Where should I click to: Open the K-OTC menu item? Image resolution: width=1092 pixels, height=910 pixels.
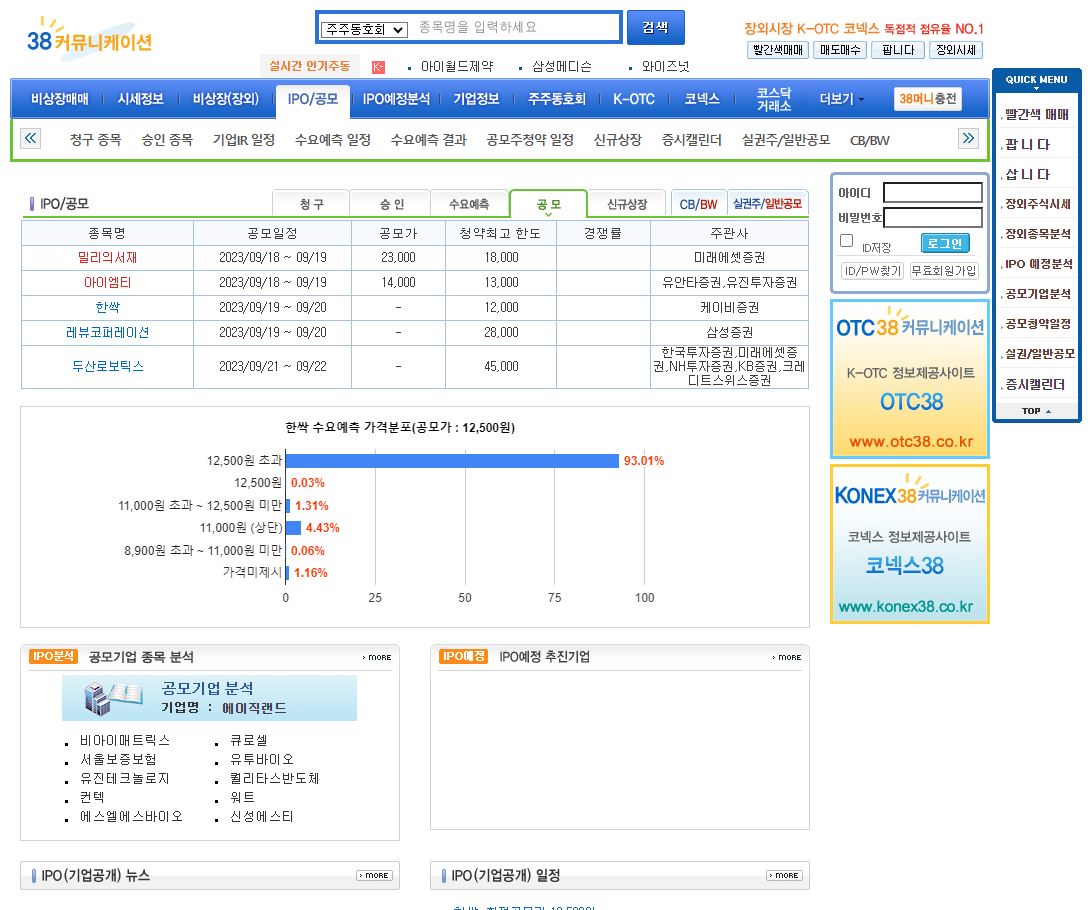point(634,99)
